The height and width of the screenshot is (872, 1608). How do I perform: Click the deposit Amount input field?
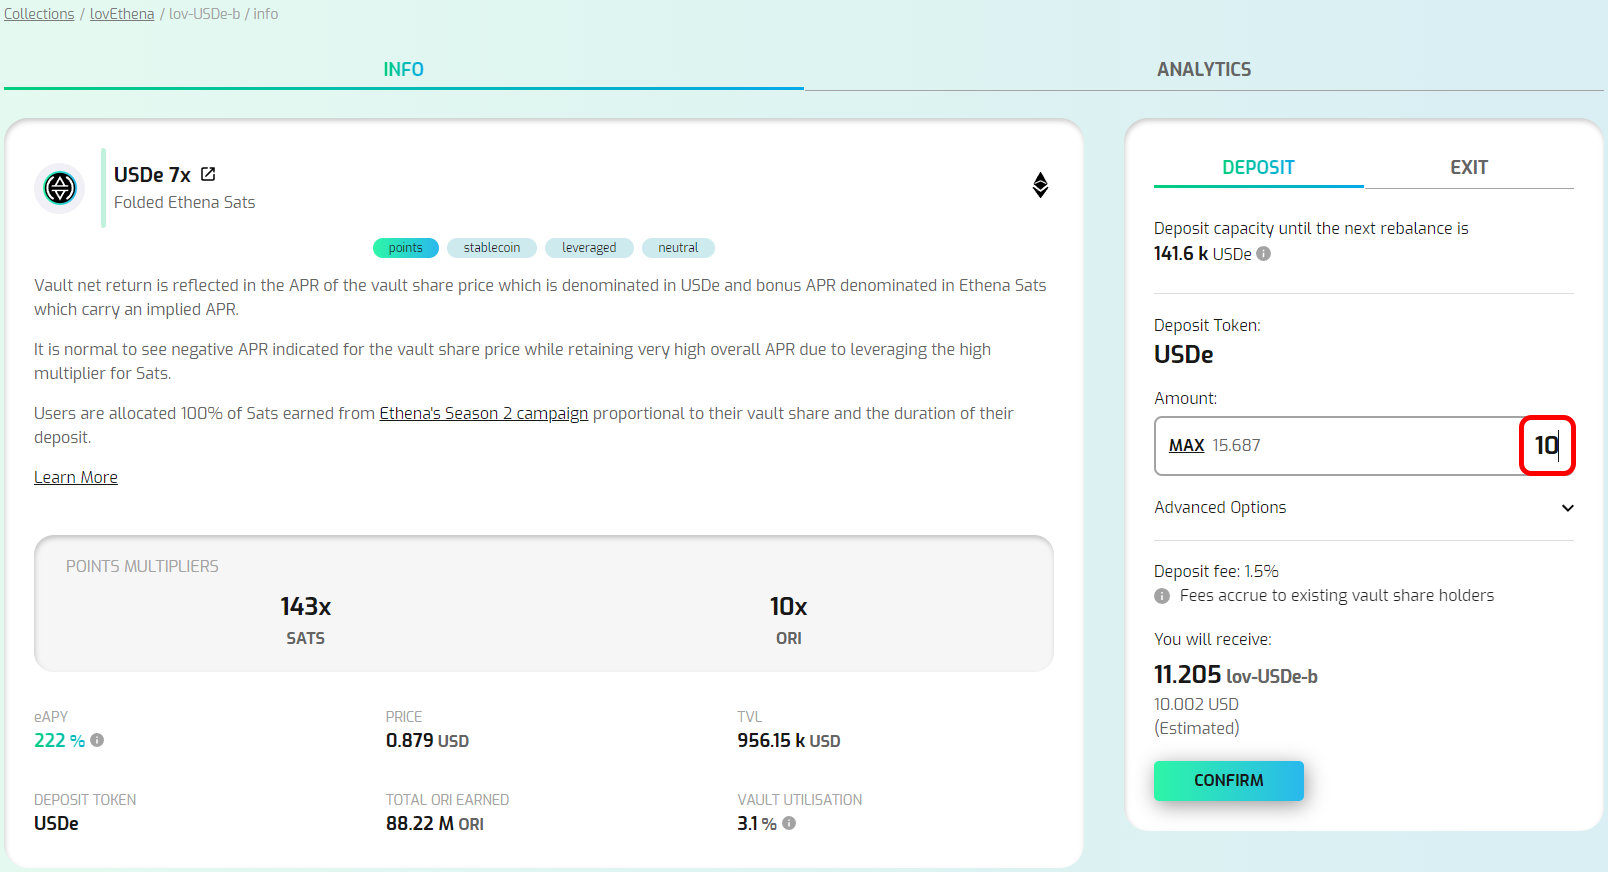point(1400,445)
